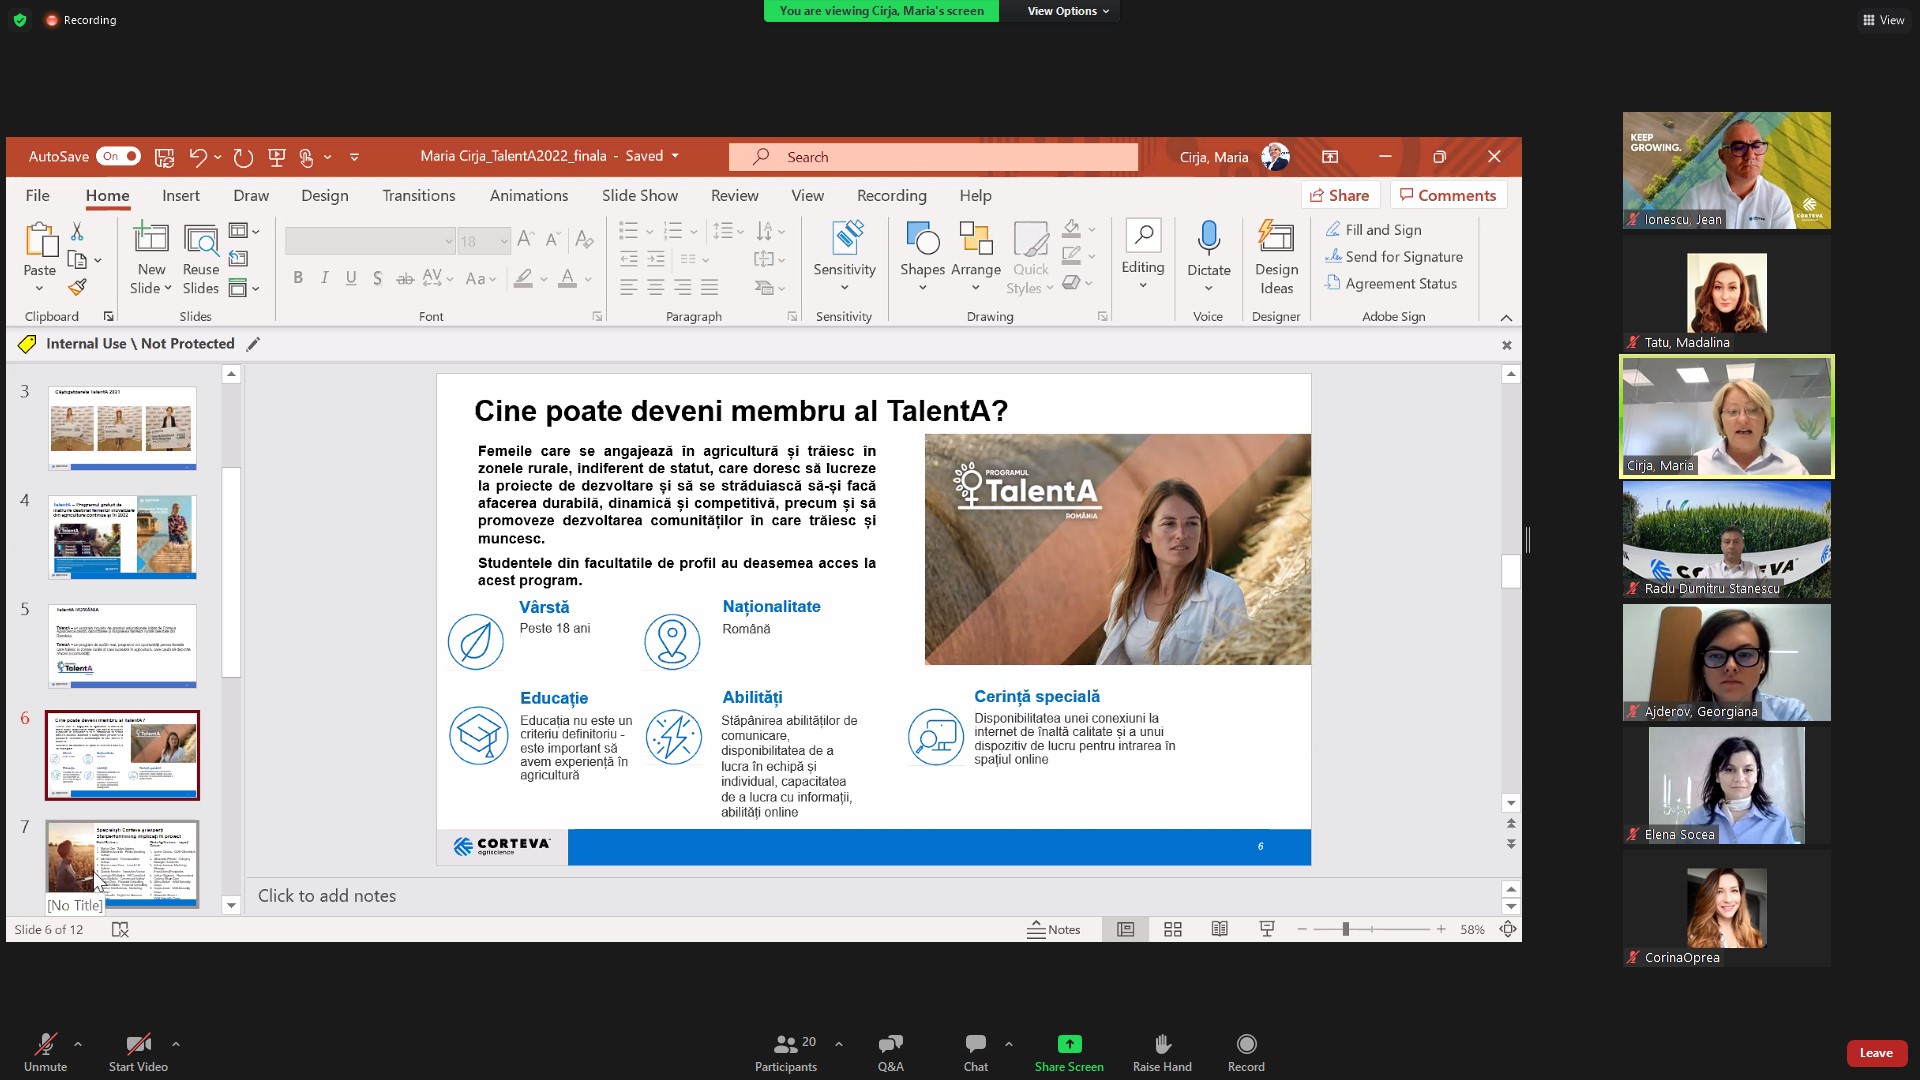Screen dimensions: 1920x1080
Task: Raise Hand in Zoom
Action: 1162,1052
